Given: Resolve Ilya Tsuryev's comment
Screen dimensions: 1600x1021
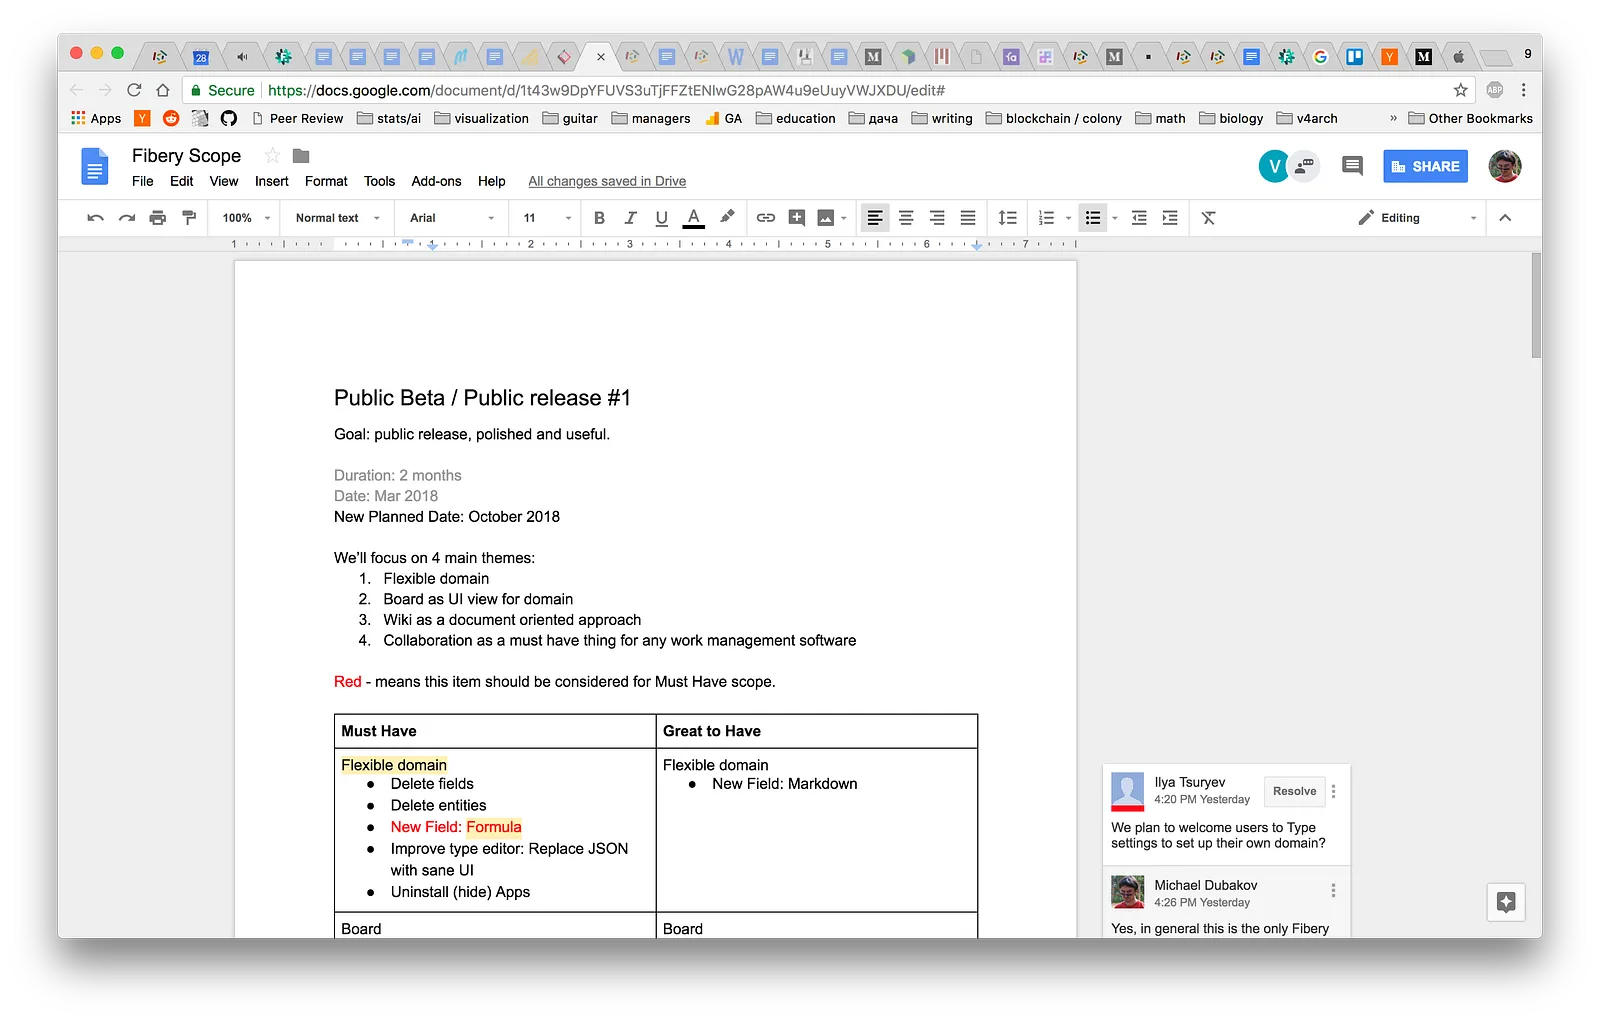Looking at the screenshot, I should click(x=1294, y=791).
